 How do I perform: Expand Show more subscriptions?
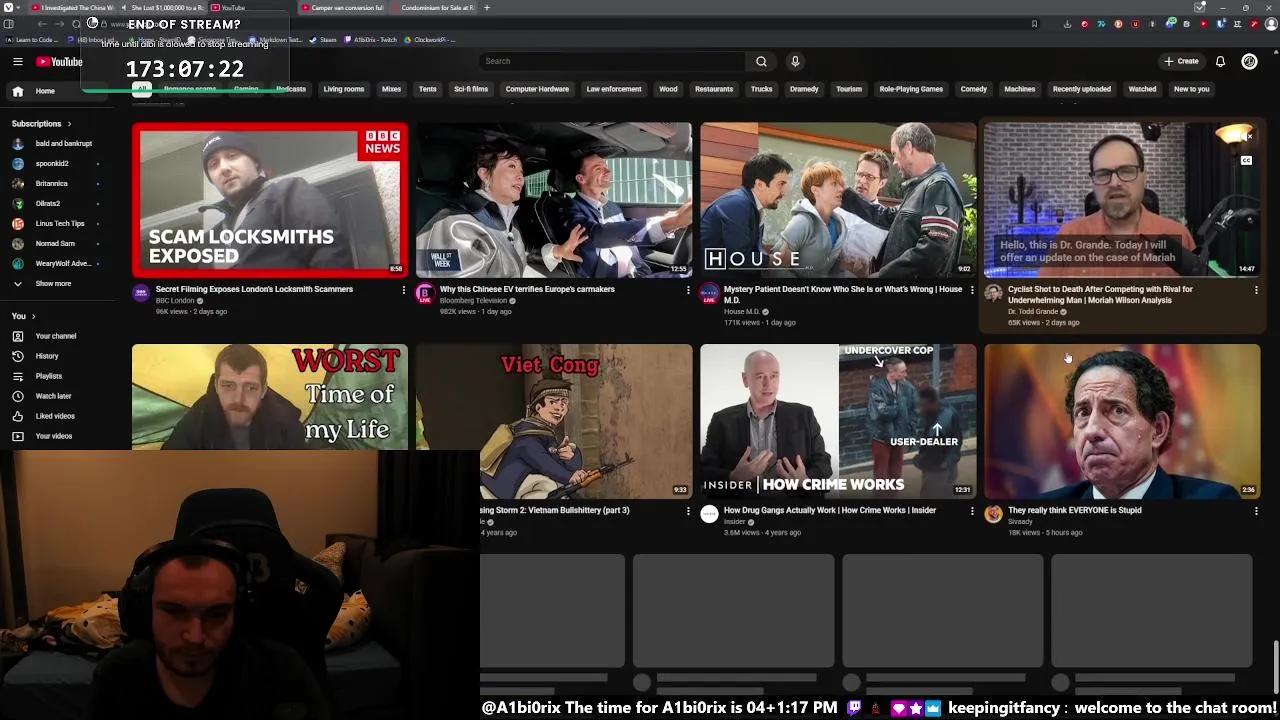click(x=53, y=283)
